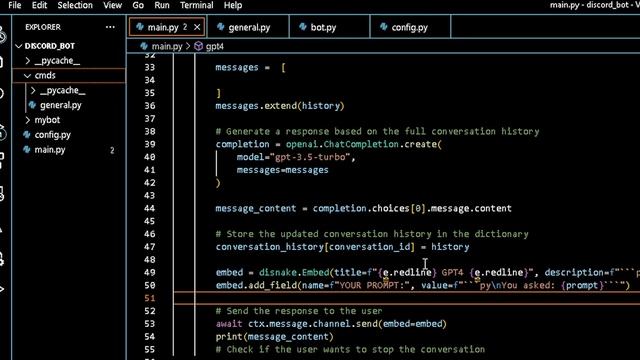Viewport: 640px width, 360px height.
Task: Open the Help menu
Action: pyautogui.click(x=233, y=5)
